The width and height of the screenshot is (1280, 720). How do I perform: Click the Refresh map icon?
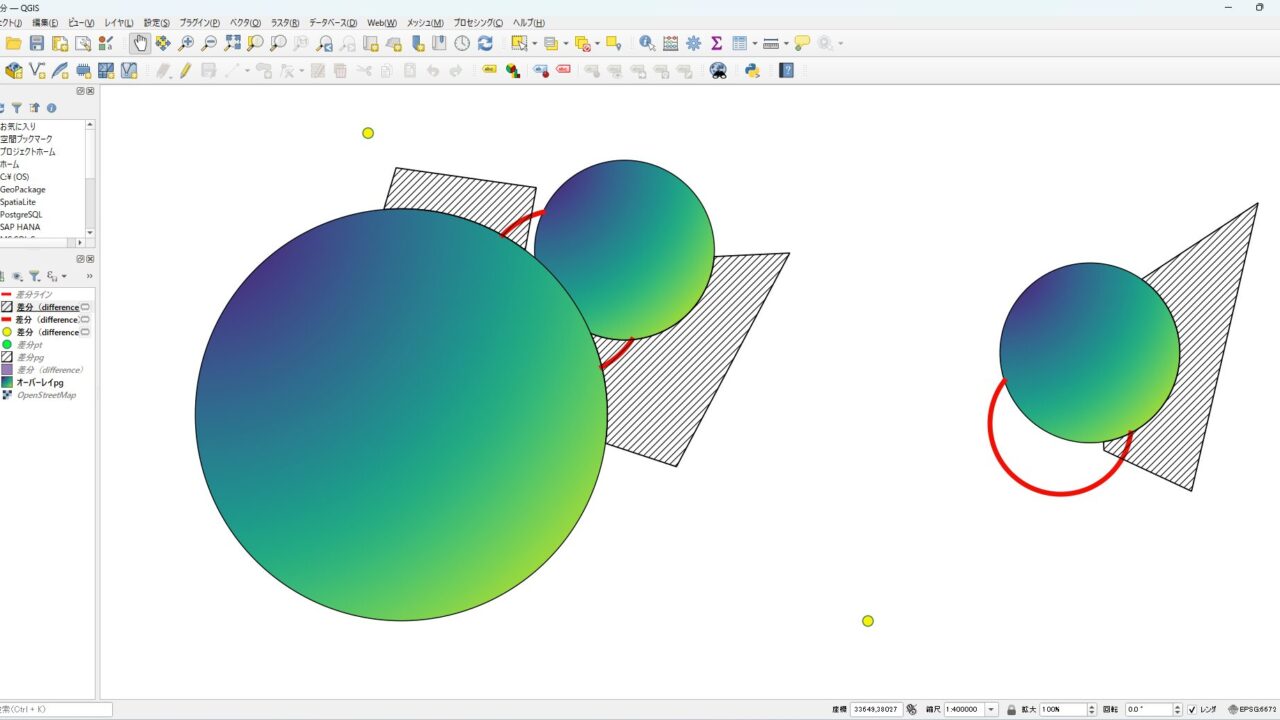point(485,43)
